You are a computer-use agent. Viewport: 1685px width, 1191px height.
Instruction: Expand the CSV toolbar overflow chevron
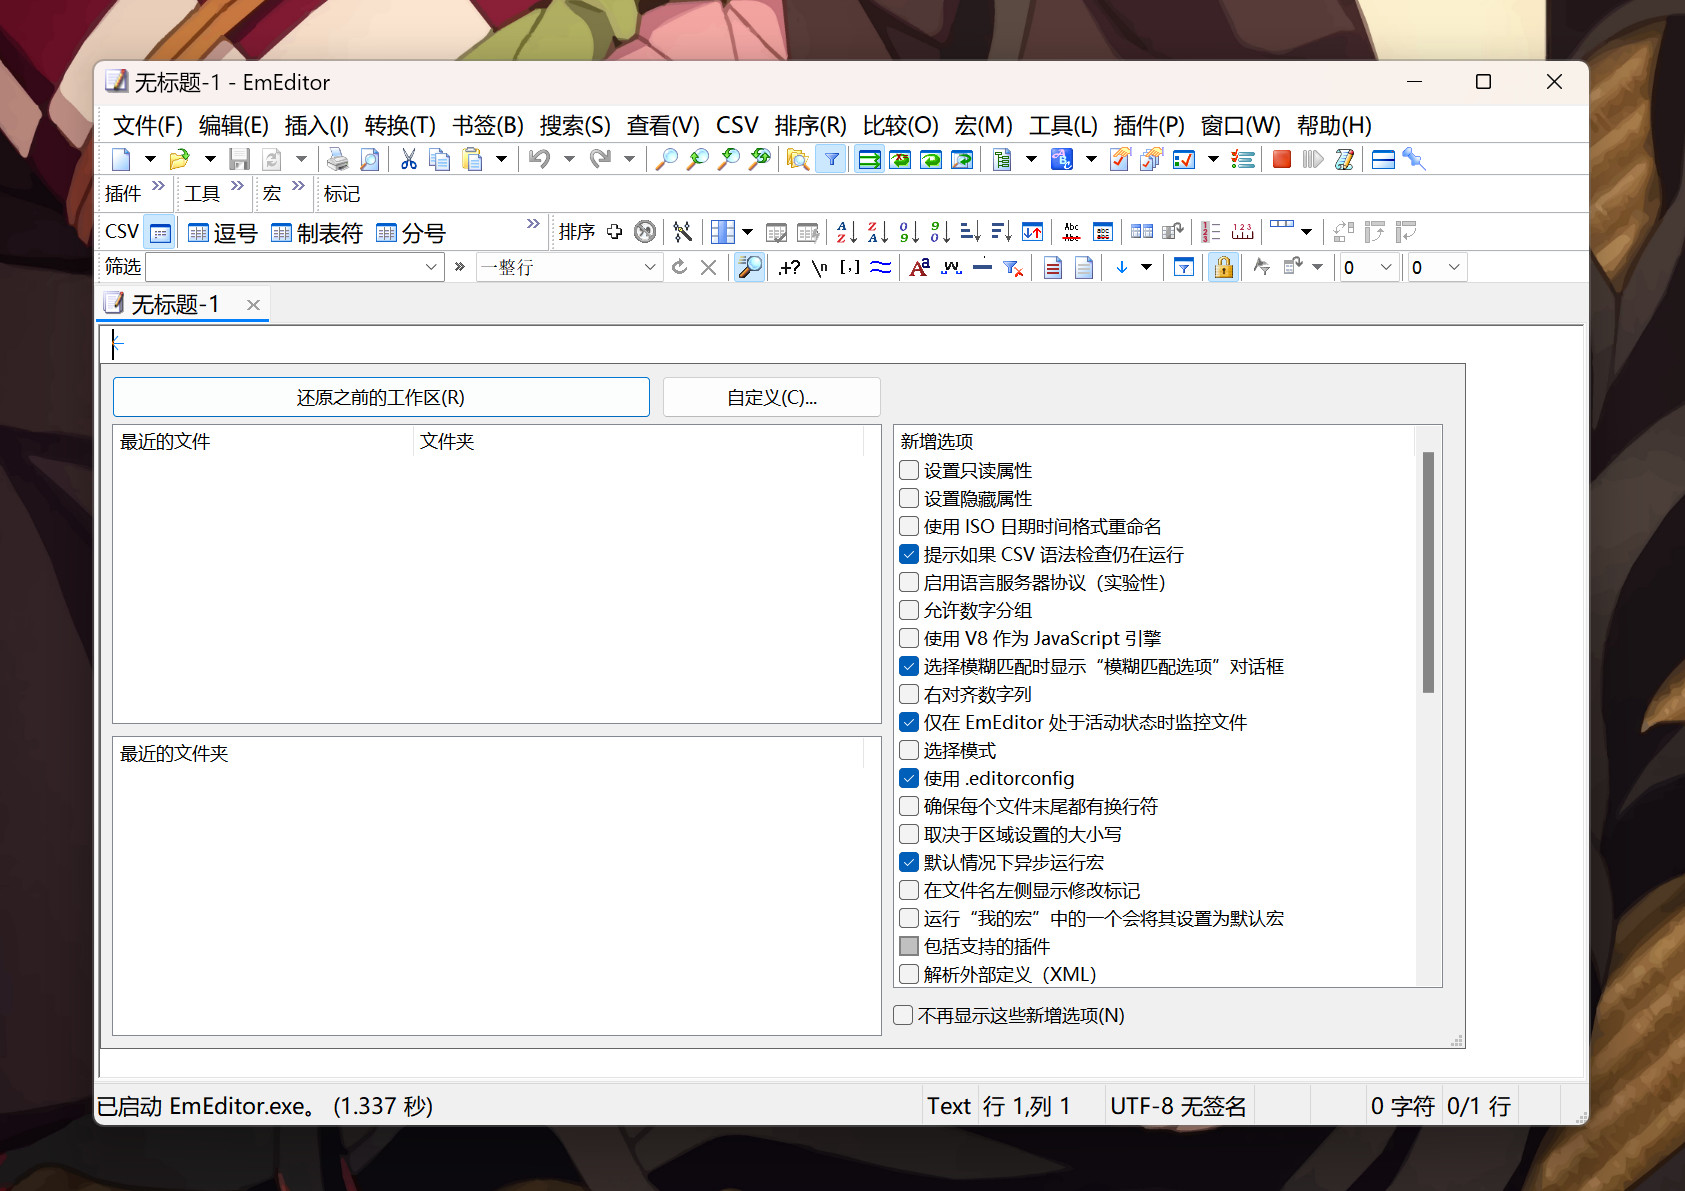tap(533, 224)
